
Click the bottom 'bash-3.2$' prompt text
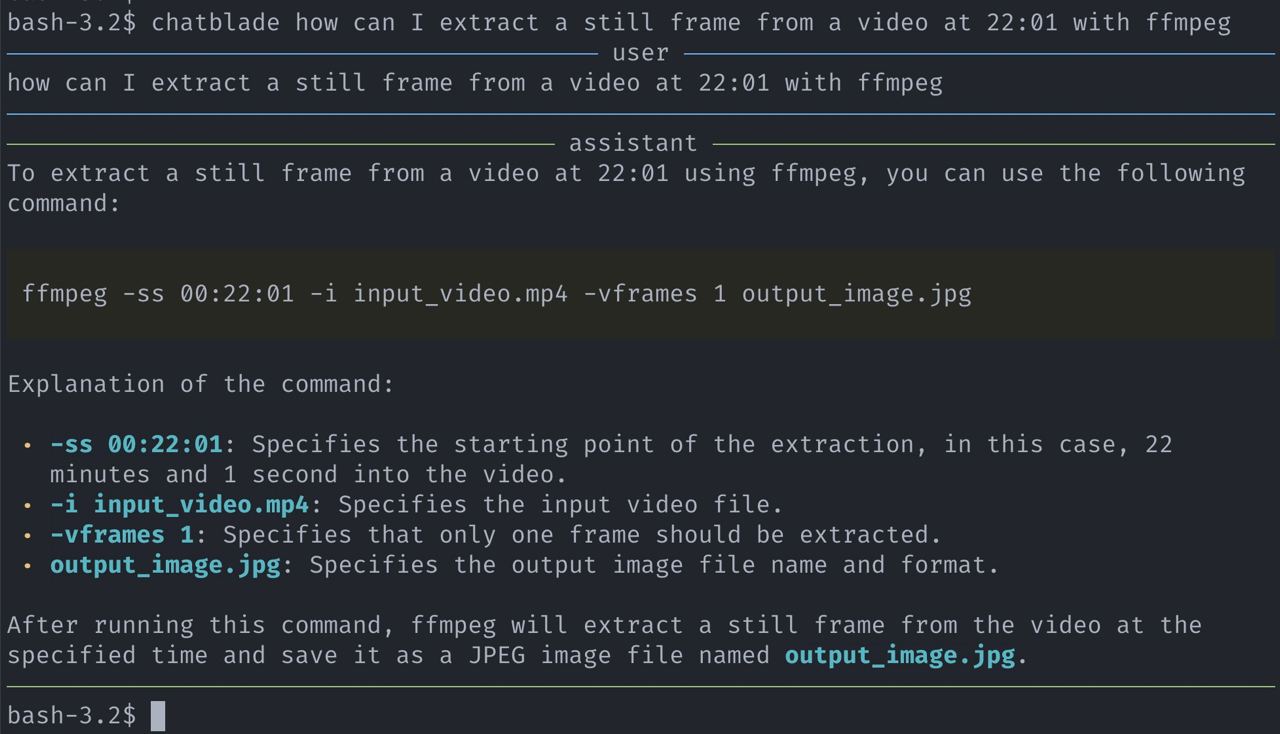pyautogui.click(x=72, y=716)
